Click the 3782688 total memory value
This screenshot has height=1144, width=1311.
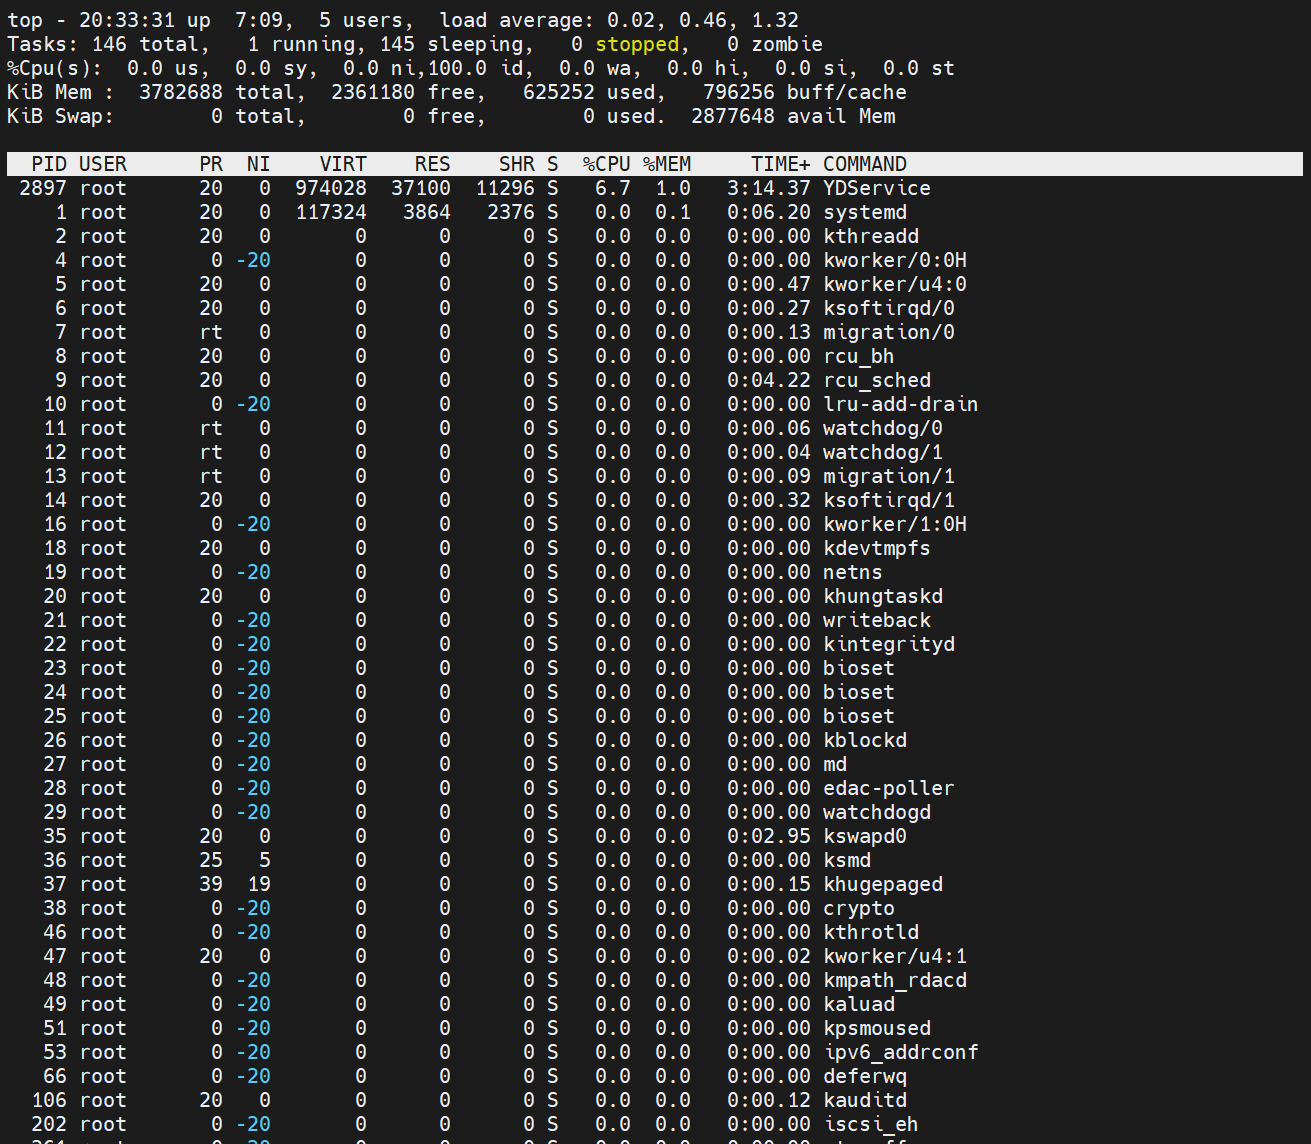pyautogui.click(x=181, y=92)
